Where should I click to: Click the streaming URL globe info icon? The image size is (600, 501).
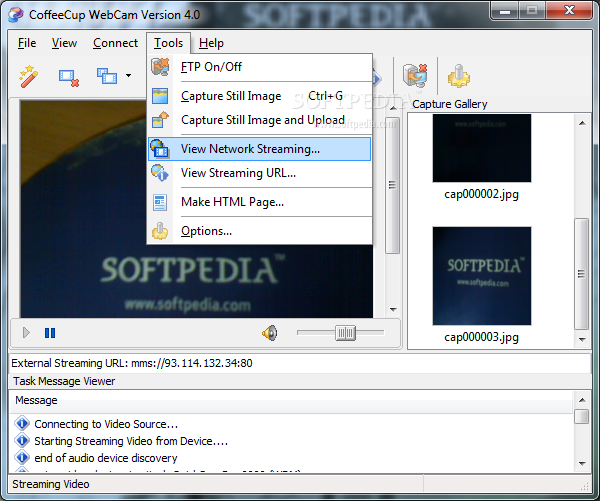point(160,173)
